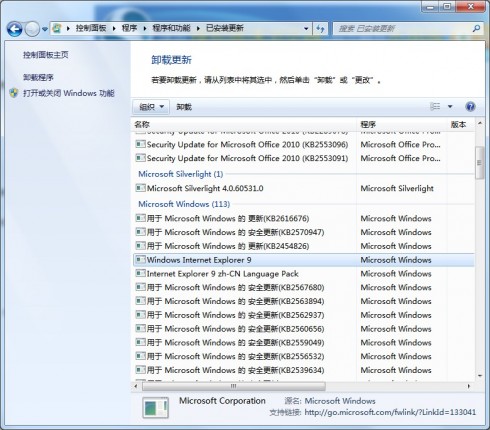
Task: Click horizontal scrollbar left arrow
Action: click(x=136, y=386)
